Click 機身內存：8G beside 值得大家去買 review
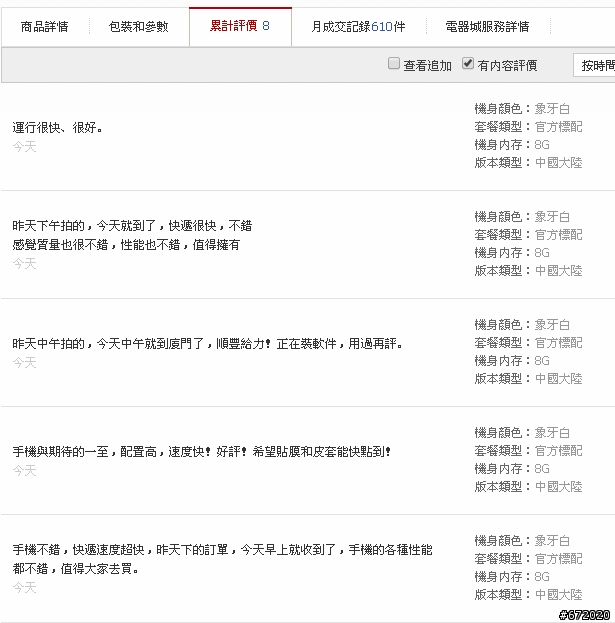615x623 pixels. click(x=512, y=577)
